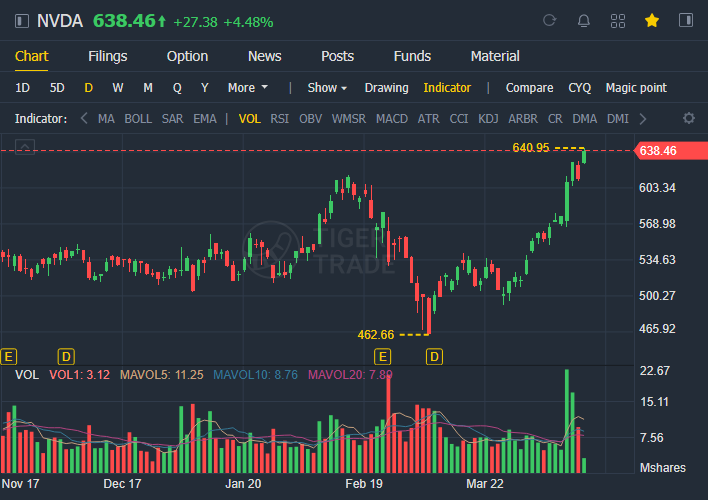Screen dimensions: 708x500
Task: Select the quarterly Q timeframe
Action: coord(177,88)
